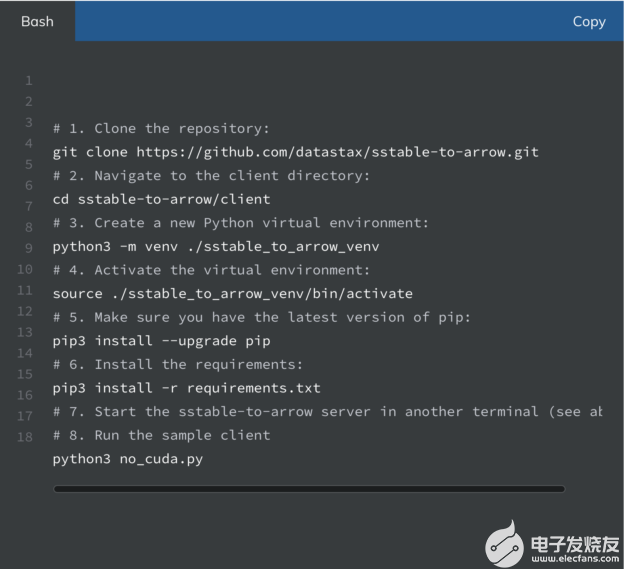Click the 'latest version of pip' comment line
This screenshot has height=569, width=625.
[261, 317]
